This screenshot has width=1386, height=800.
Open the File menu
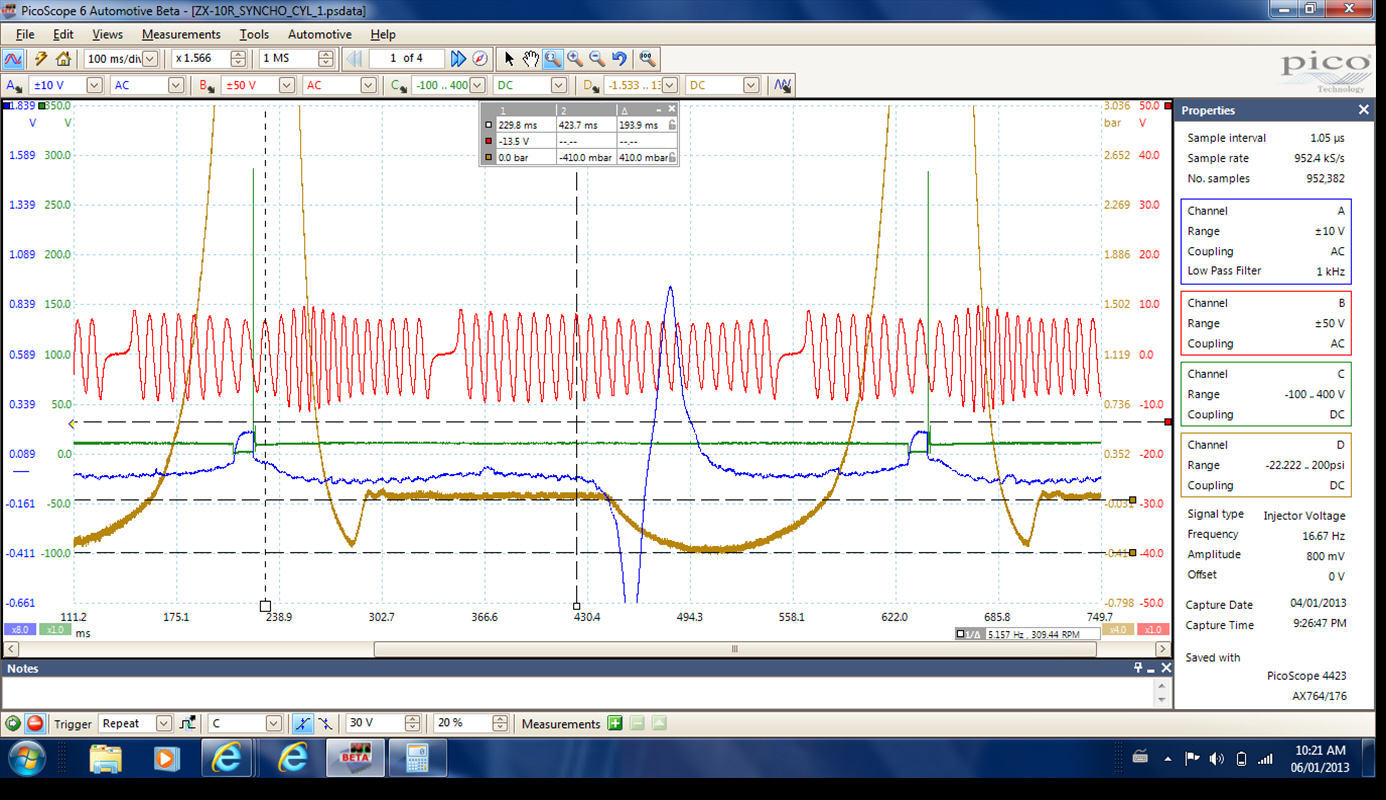pos(25,34)
